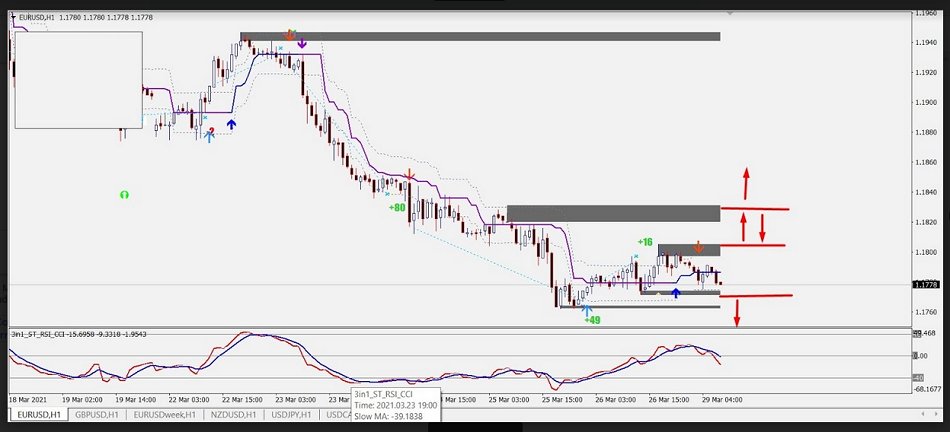Click the +16 green profit label
The image size is (950, 432).
point(644,242)
